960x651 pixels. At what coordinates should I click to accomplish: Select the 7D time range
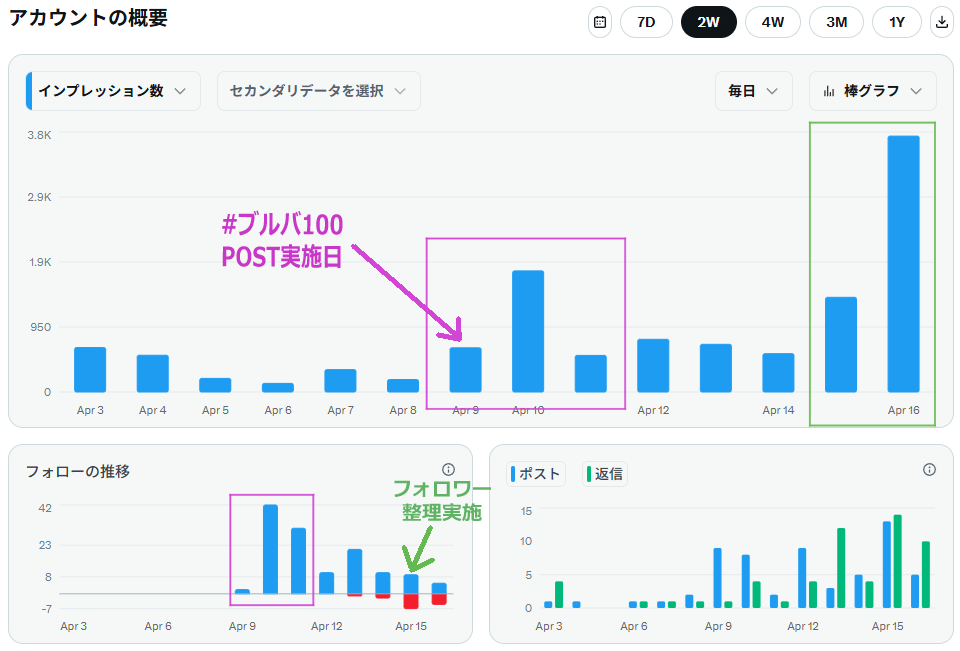[646, 22]
